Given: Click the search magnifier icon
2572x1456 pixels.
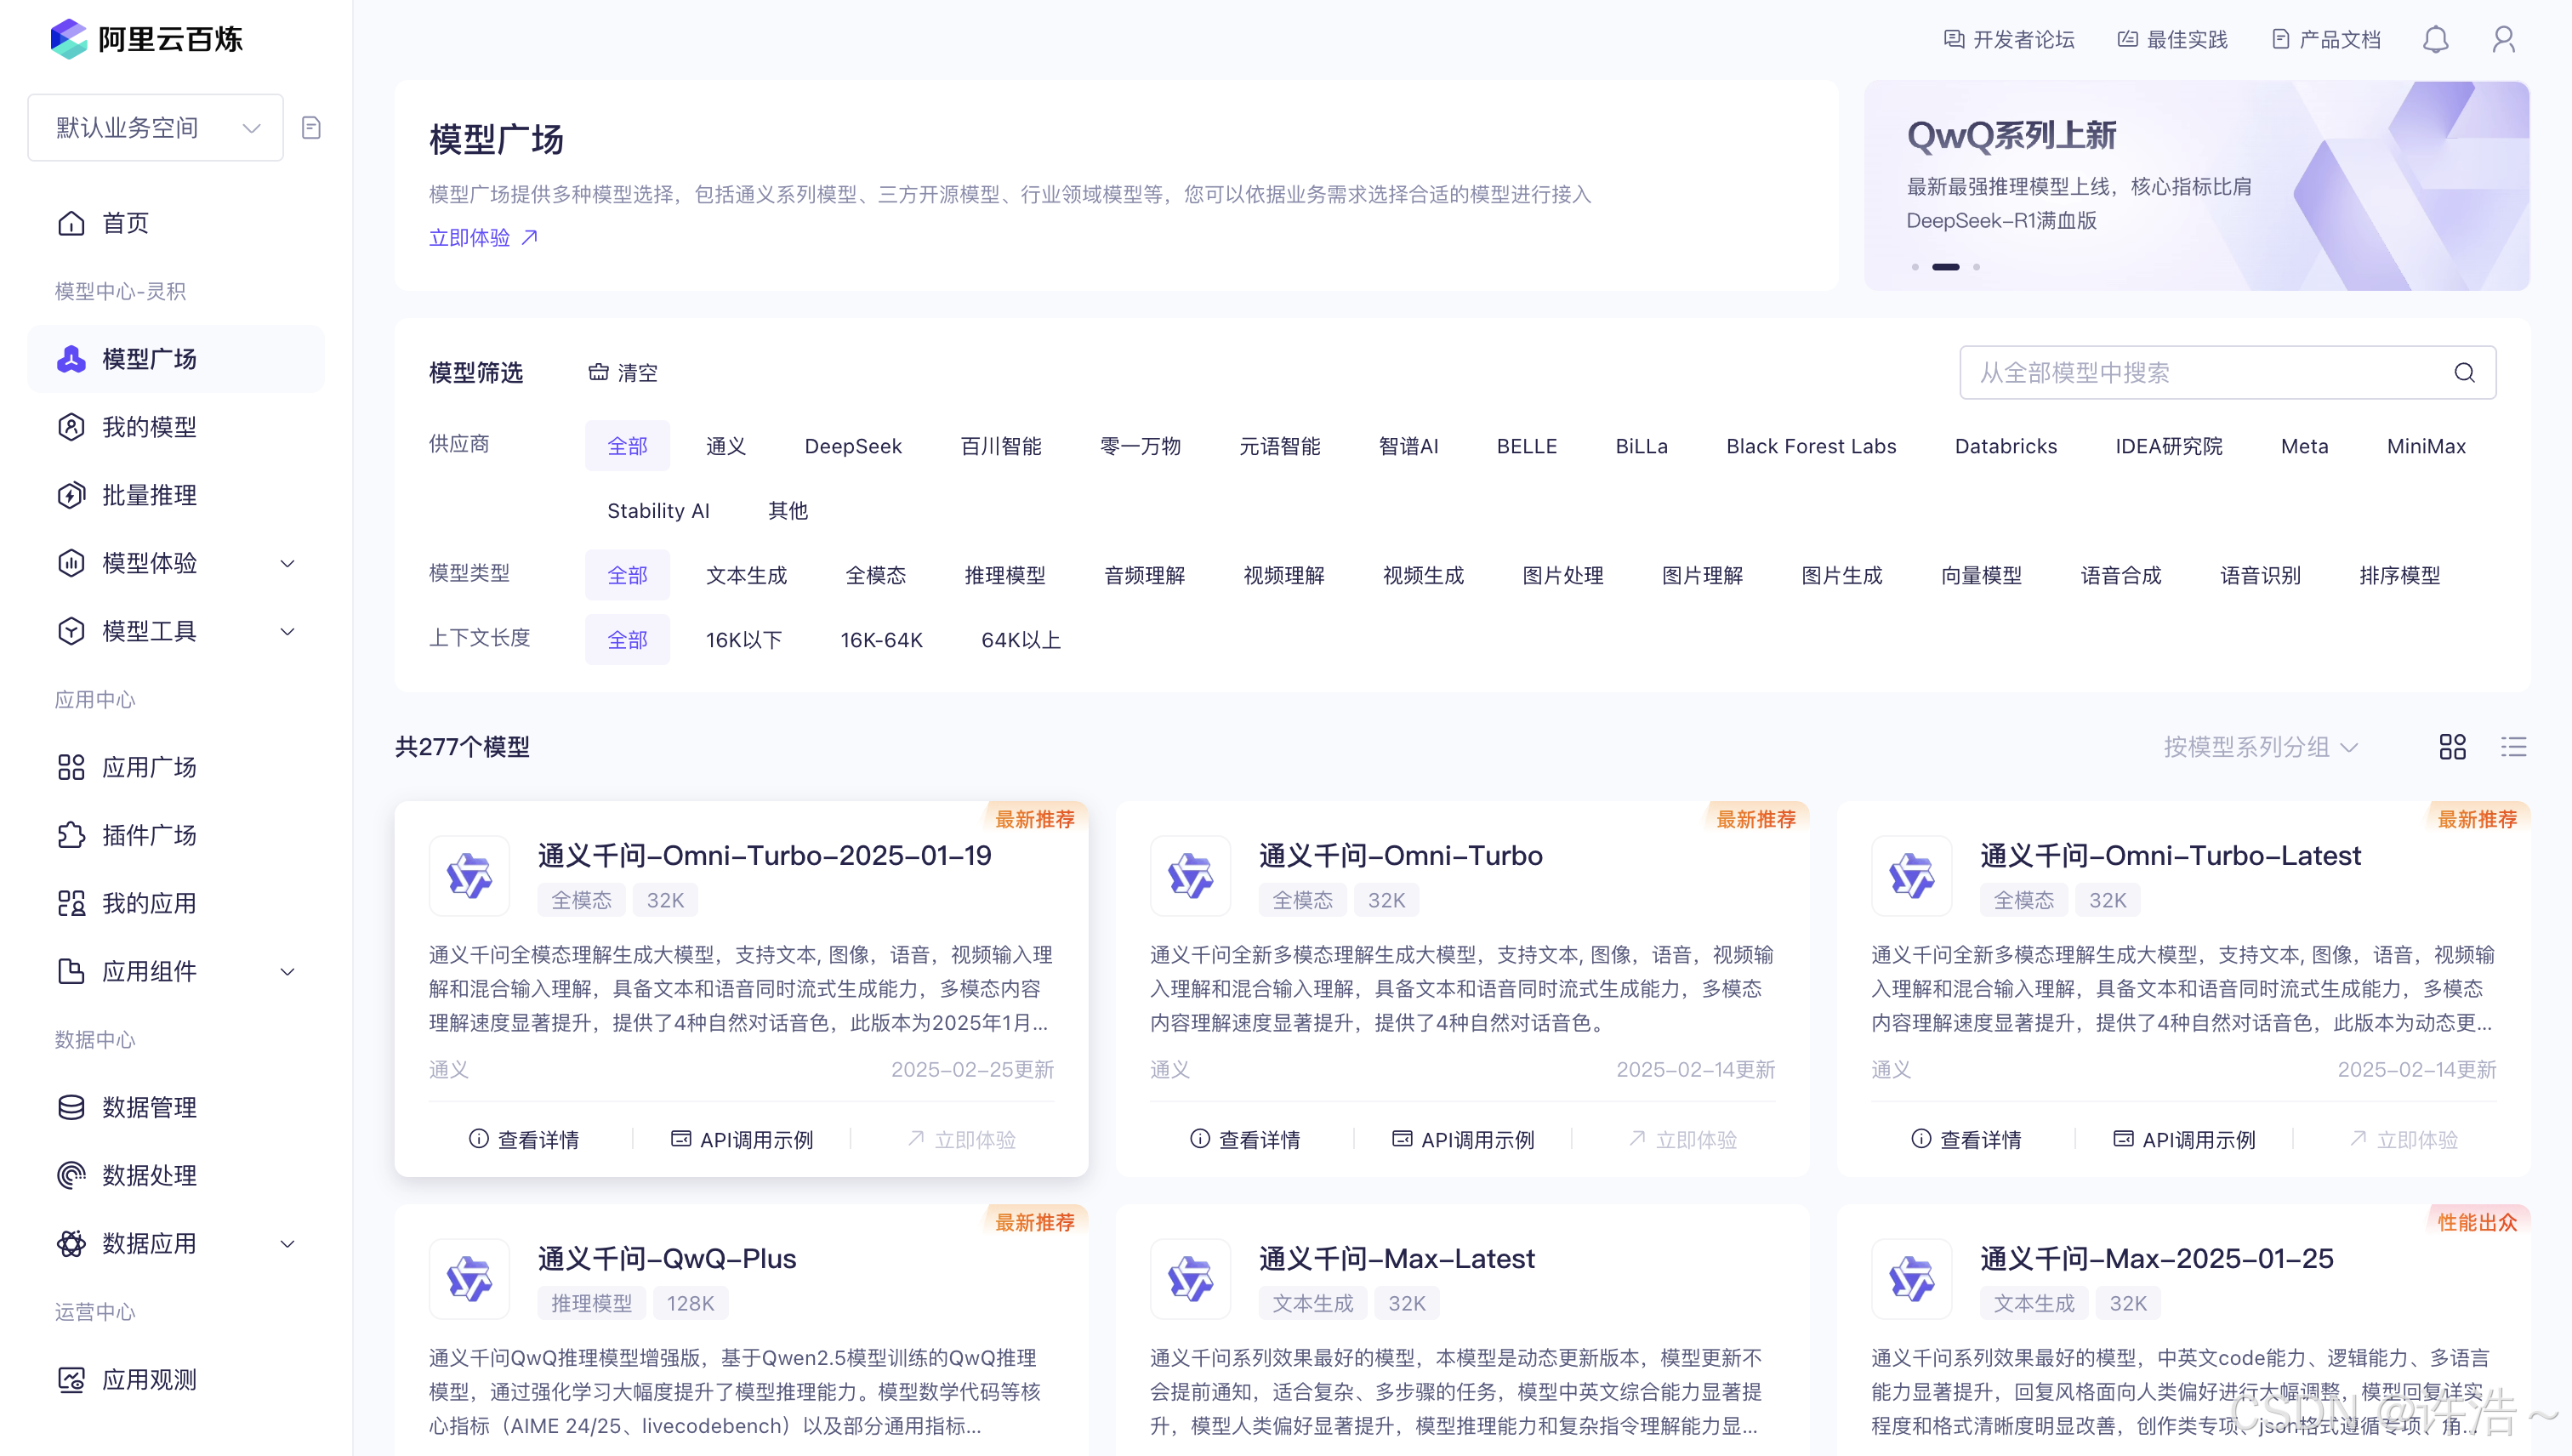Looking at the screenshot, I should pos(2464,373).
